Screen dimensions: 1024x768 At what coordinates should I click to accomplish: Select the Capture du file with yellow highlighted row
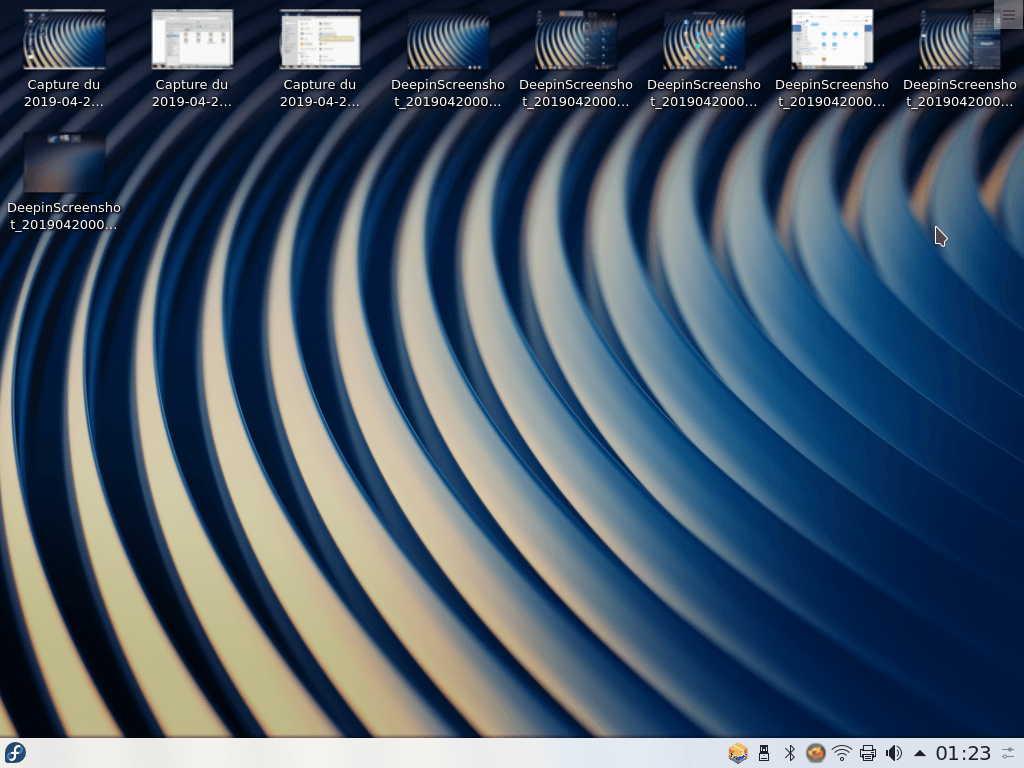click(x=320, y=59)
